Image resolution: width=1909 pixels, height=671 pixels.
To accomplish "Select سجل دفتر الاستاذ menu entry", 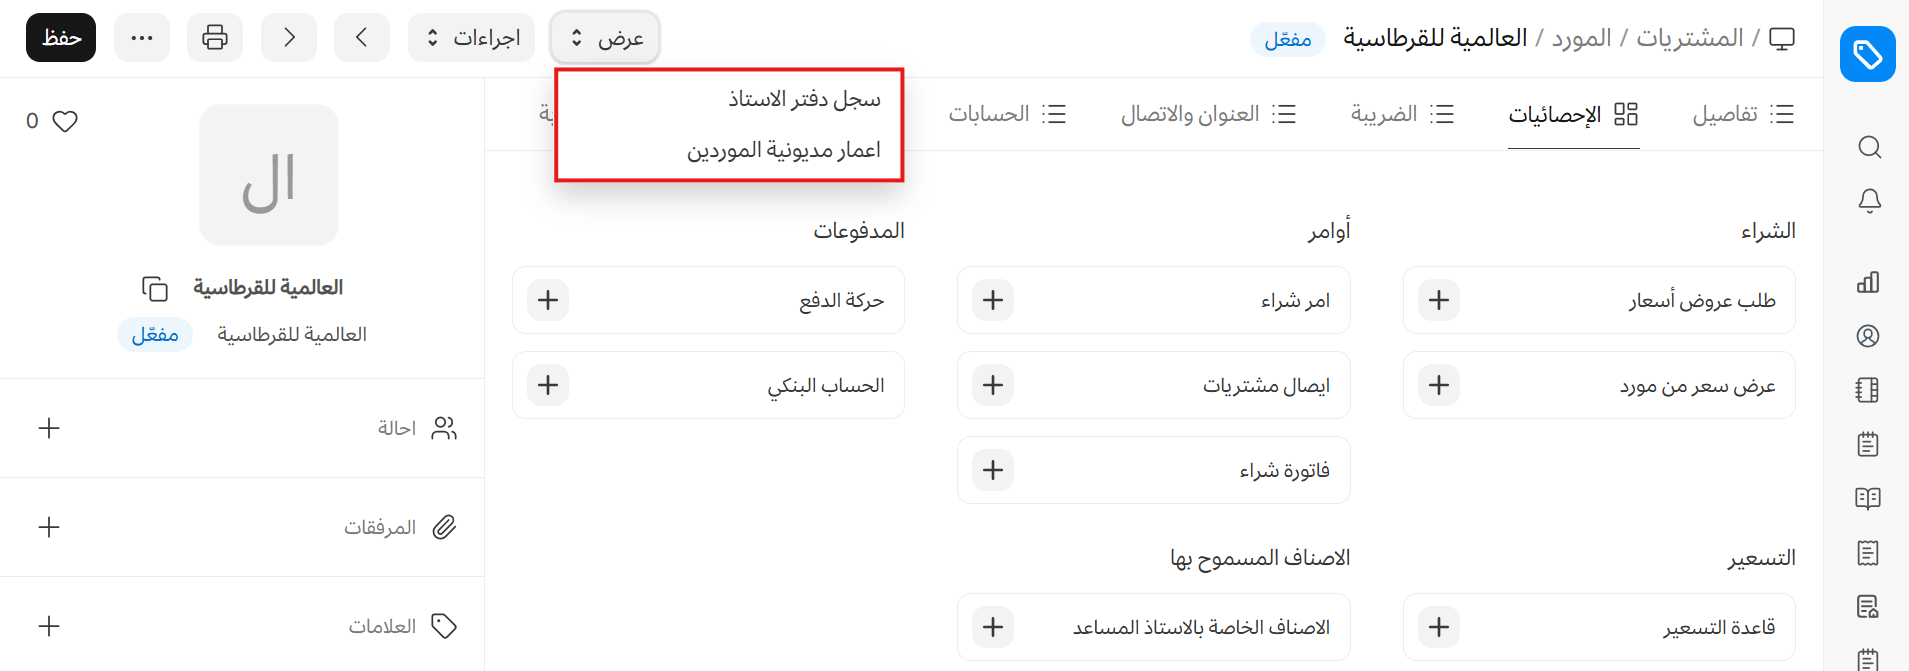I will coord(804,99).
